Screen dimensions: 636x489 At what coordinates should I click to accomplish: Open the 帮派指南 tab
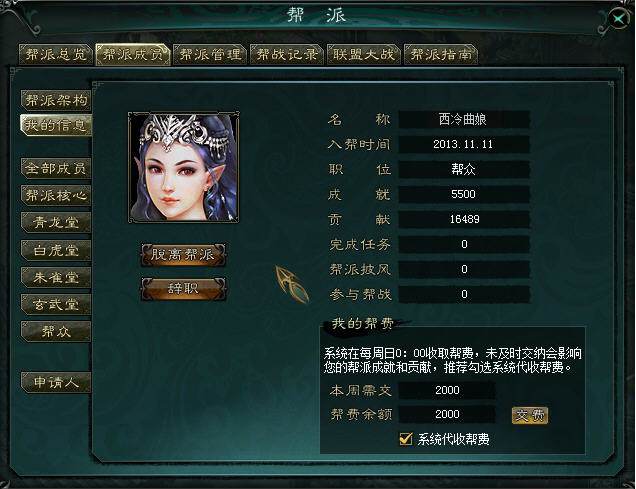pyautogui.click(x=441, y=54)
